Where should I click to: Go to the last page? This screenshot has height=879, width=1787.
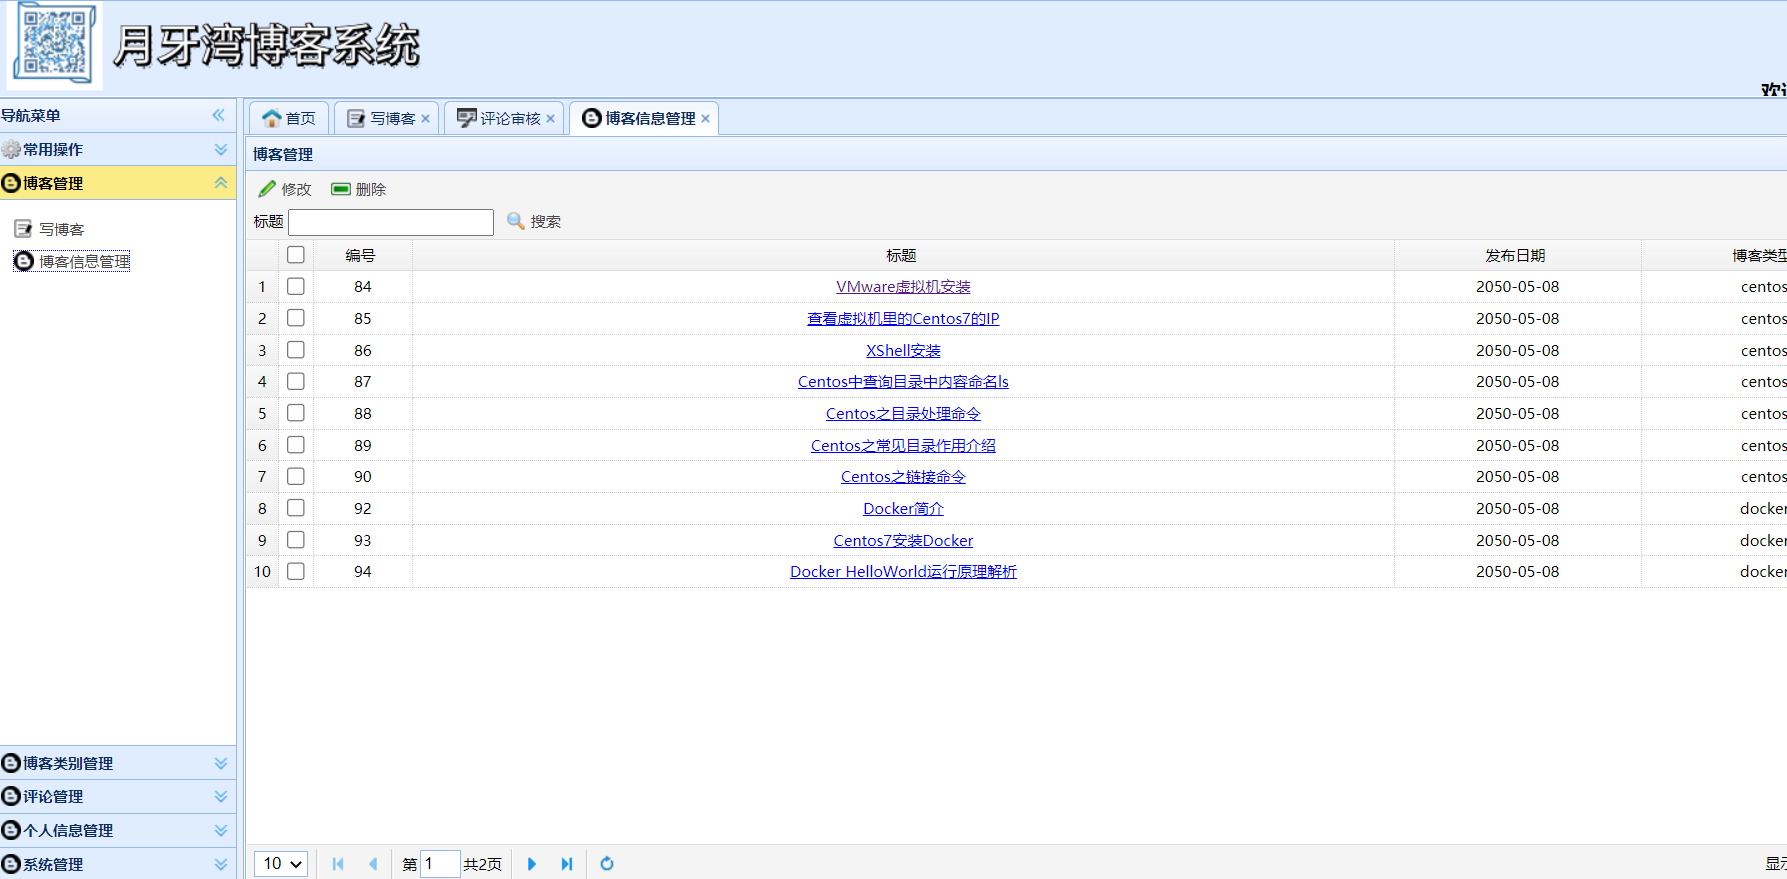pyautogui.click(x=567, y=864)
